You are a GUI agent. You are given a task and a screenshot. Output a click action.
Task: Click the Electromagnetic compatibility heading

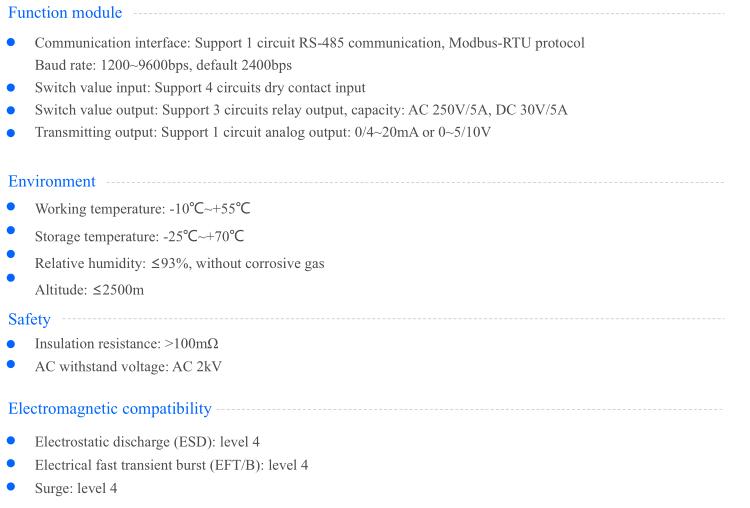[x=110, y=409]
